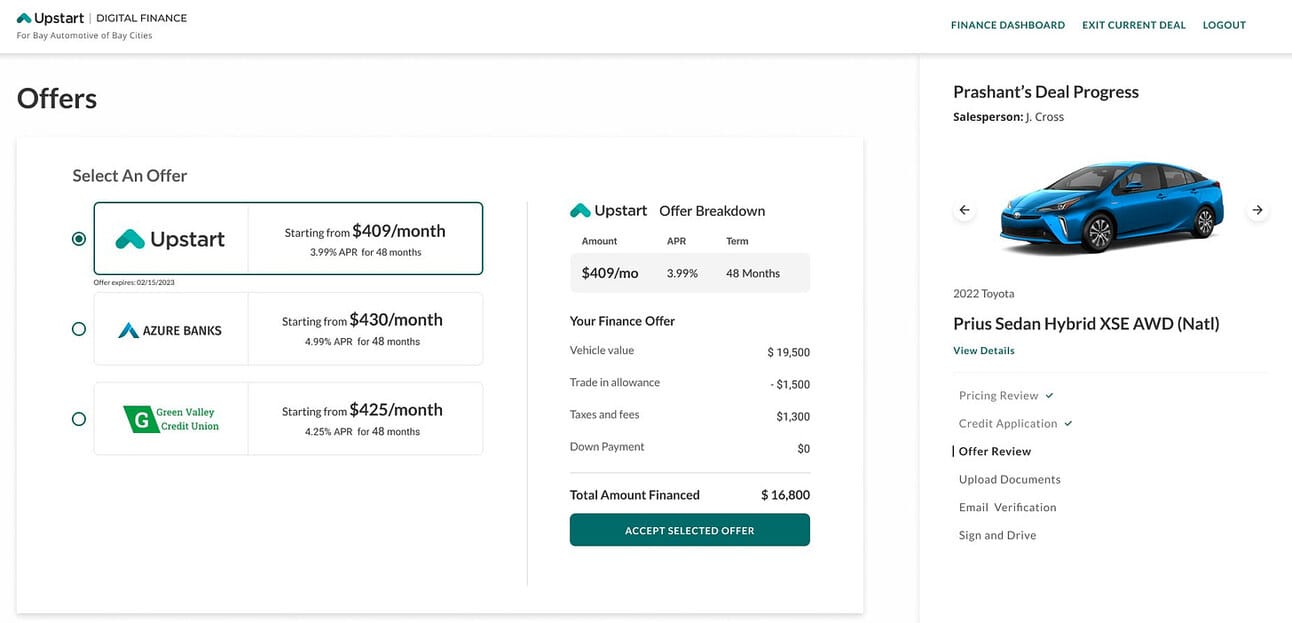
Task: Show the next vehicle photo arrow
Action: (1257, 210)
